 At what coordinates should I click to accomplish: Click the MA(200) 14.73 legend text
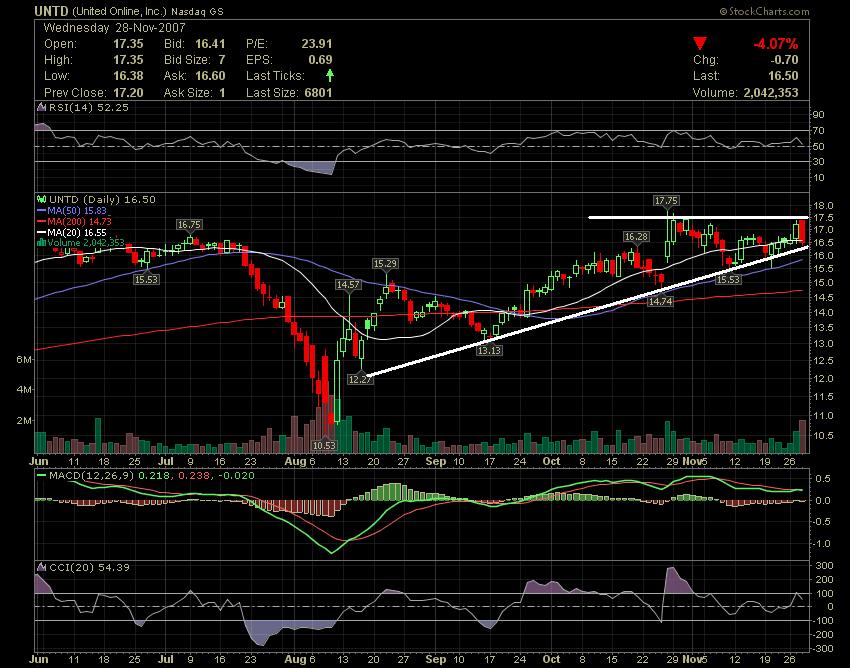79,221
